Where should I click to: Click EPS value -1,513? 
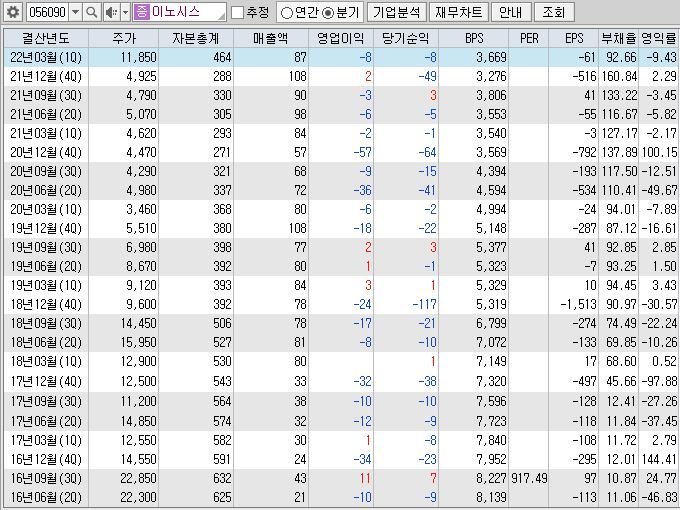[x=579, y=304]
